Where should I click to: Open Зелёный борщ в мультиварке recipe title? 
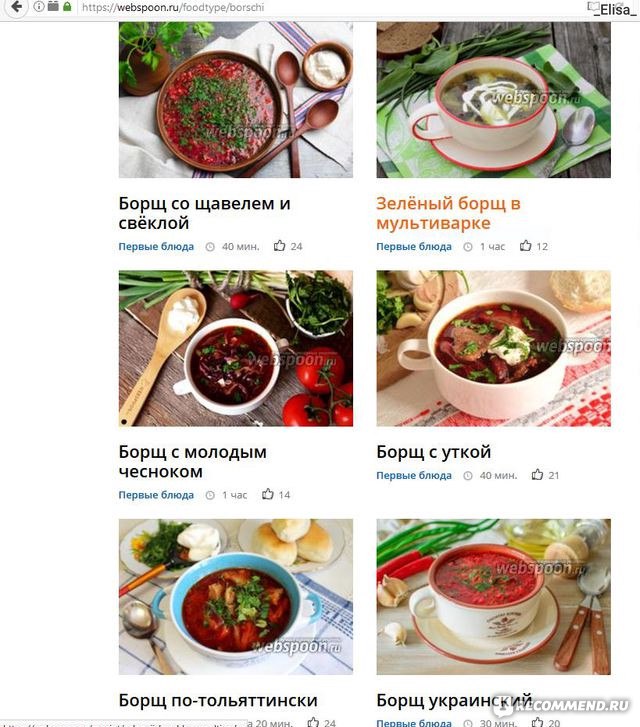point(448,213)
